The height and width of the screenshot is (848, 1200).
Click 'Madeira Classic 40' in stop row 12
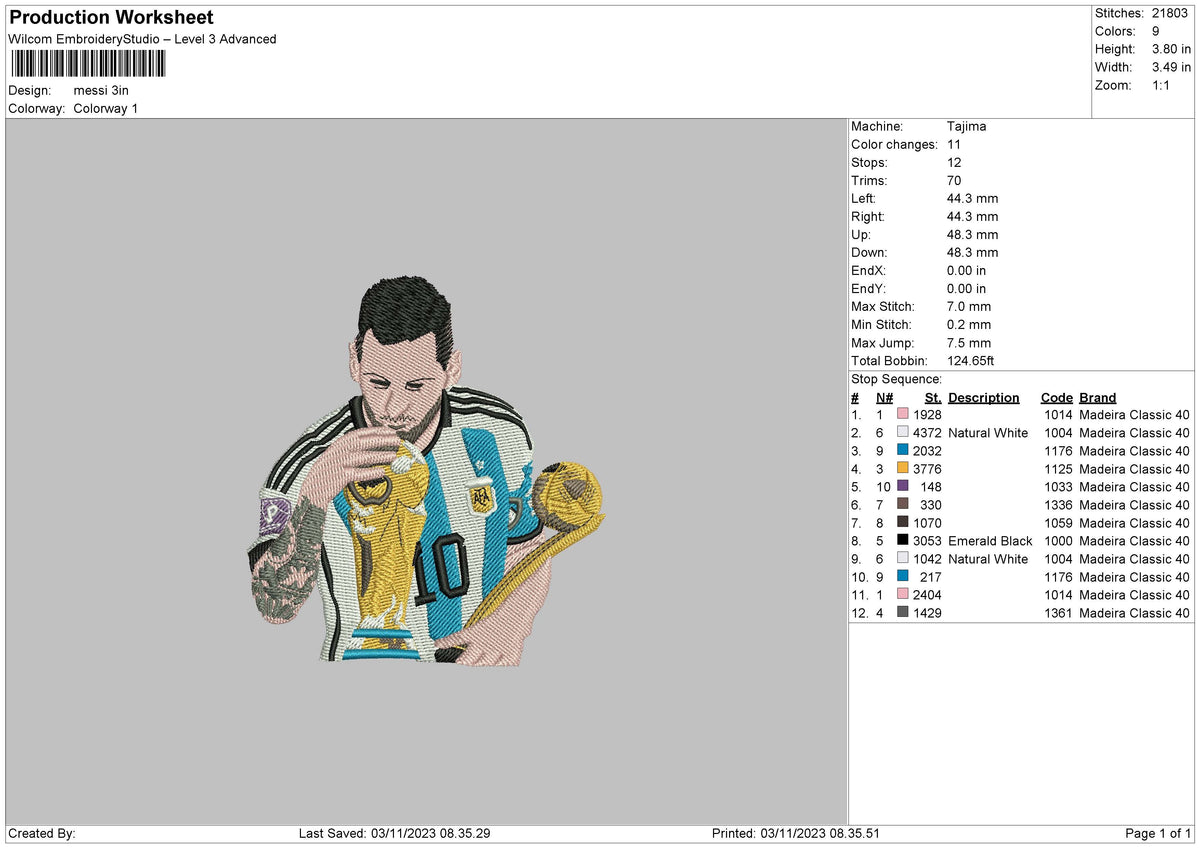coord(1135,613)
